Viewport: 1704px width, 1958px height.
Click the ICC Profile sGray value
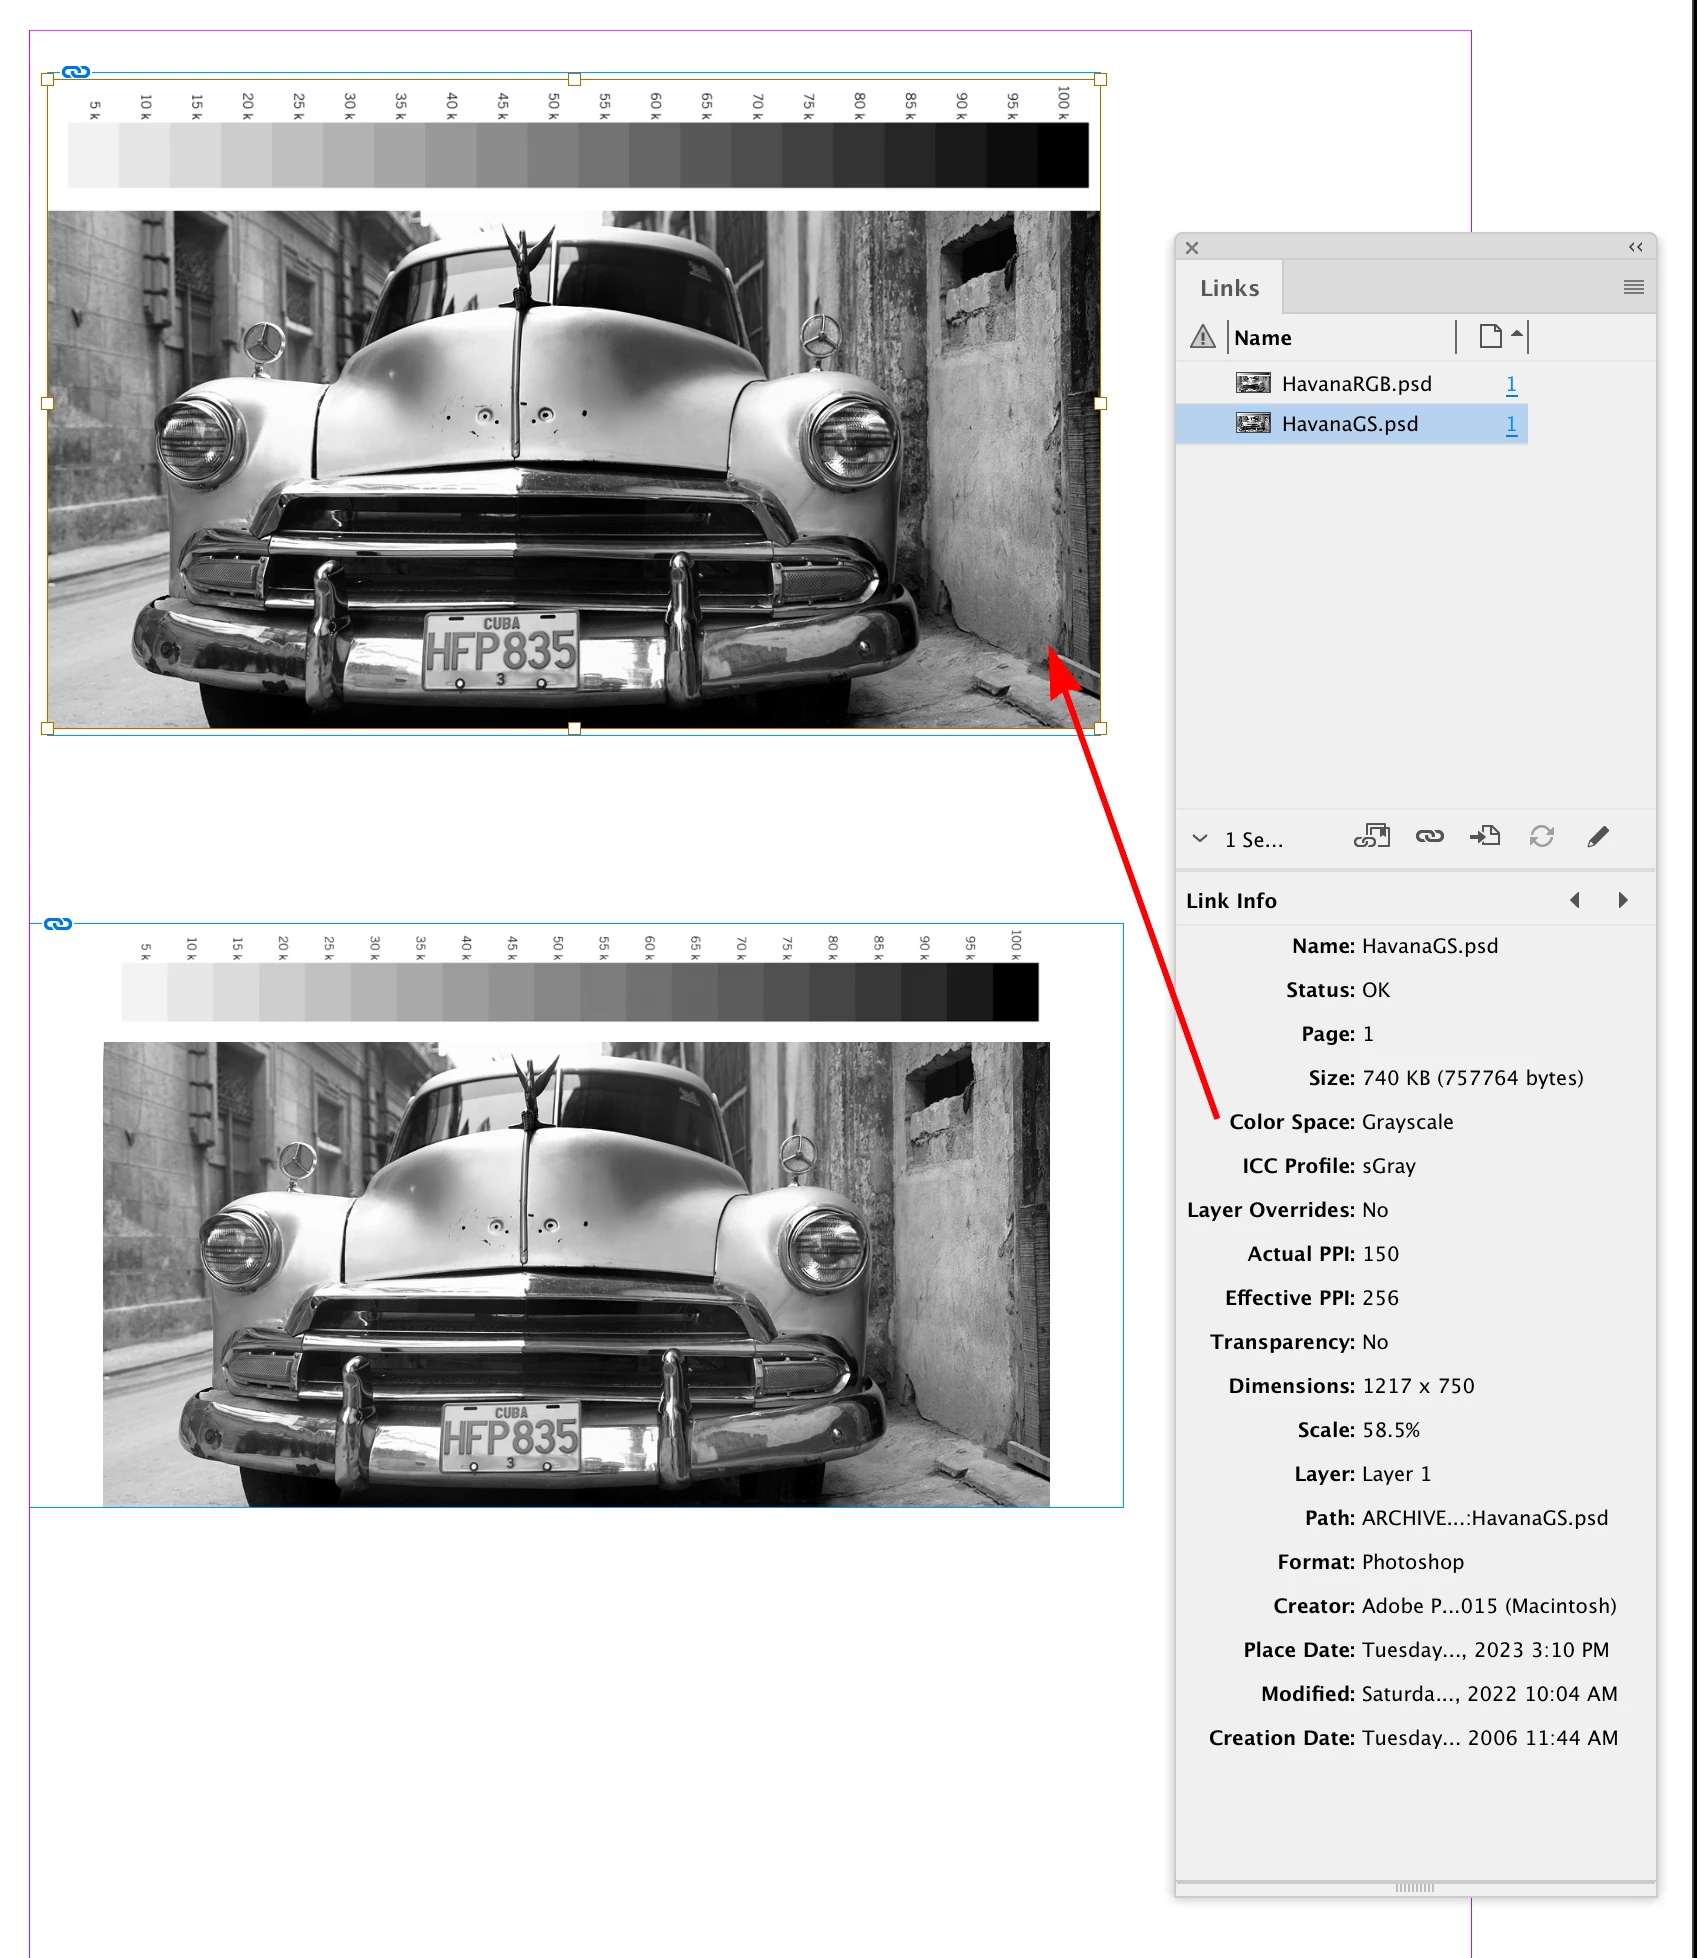pos(1388,1166)
